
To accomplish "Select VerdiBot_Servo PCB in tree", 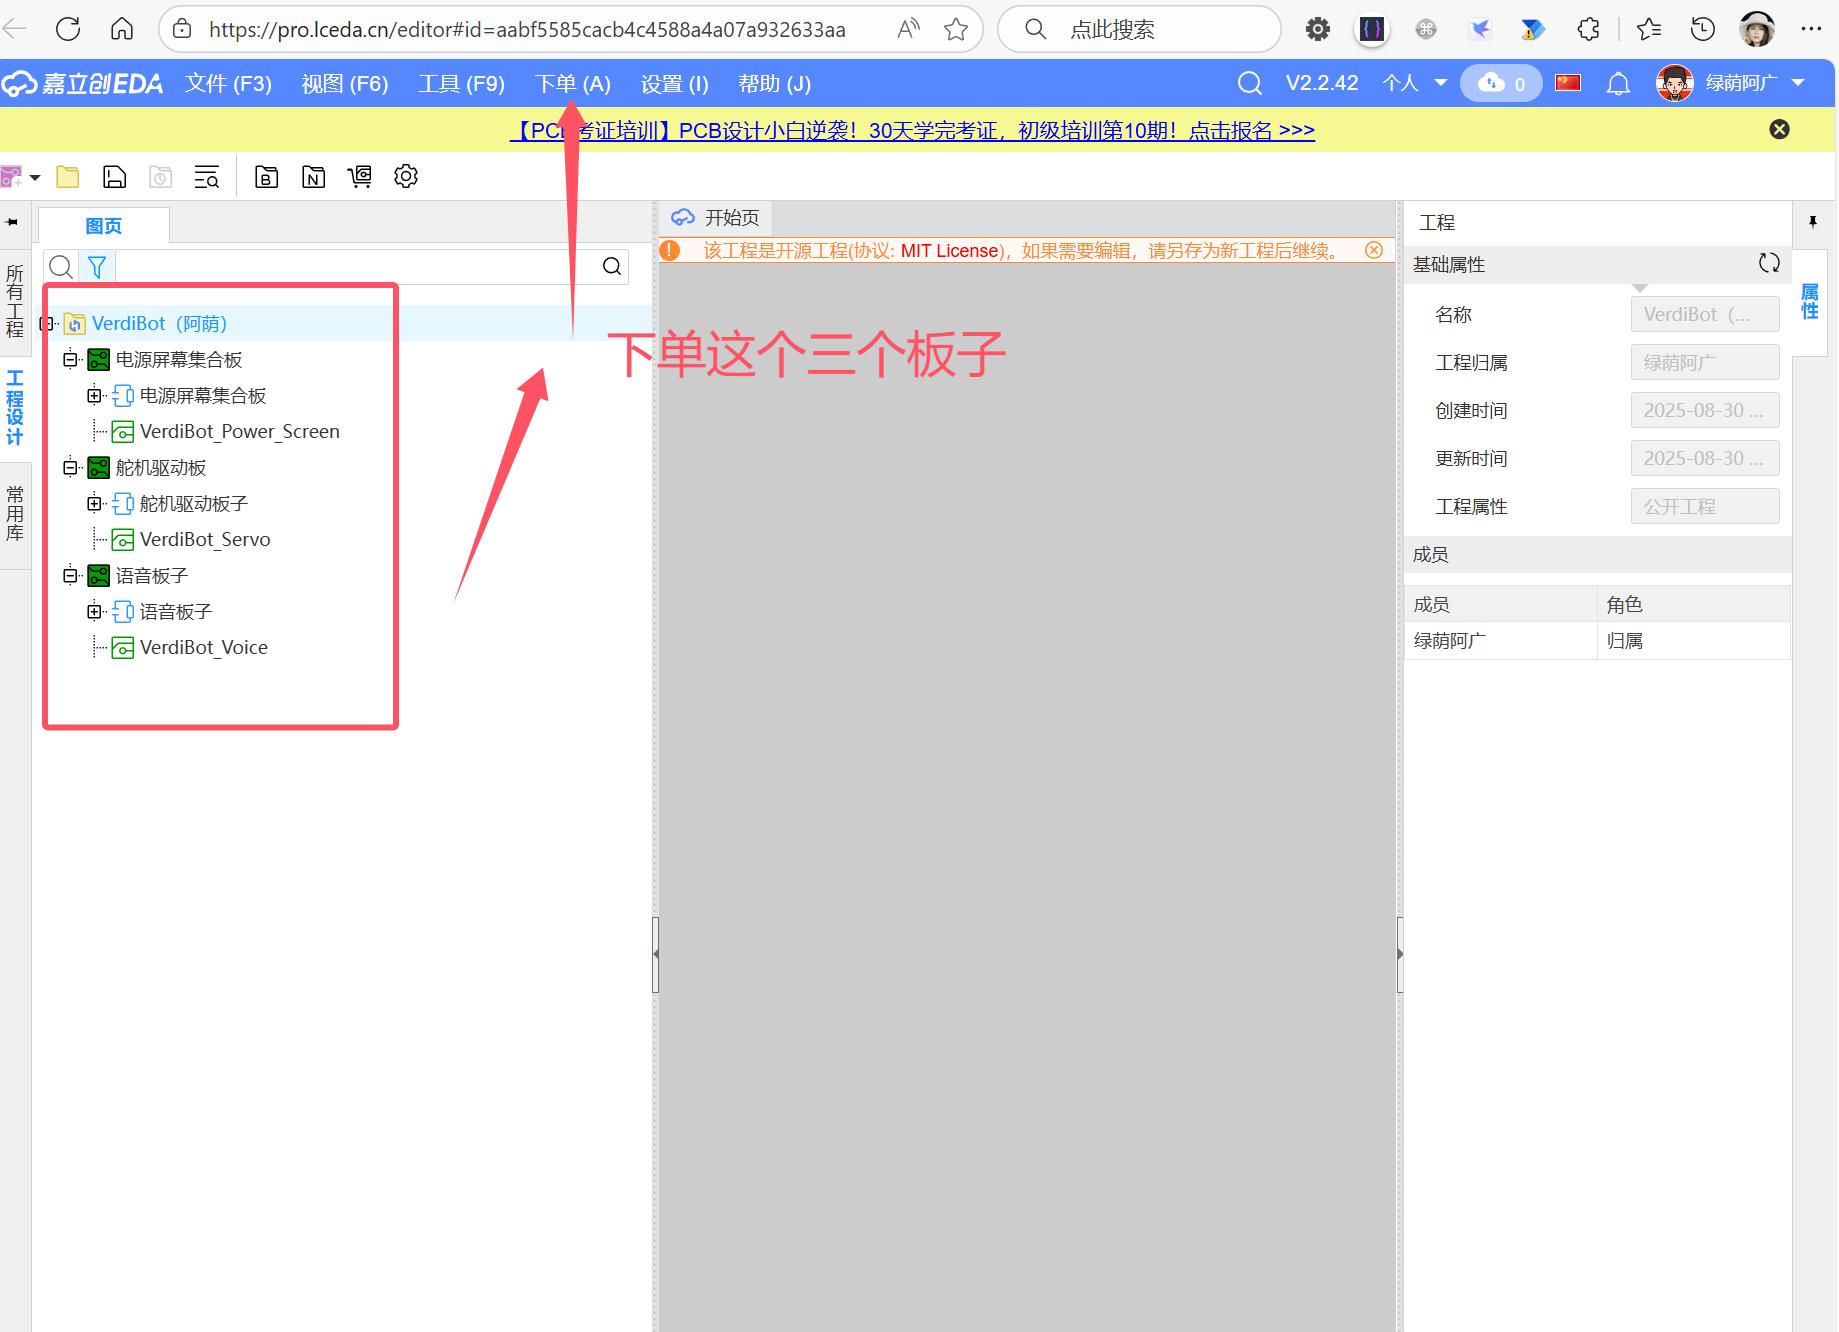I will pyautogui.click(x=205, y=539).
